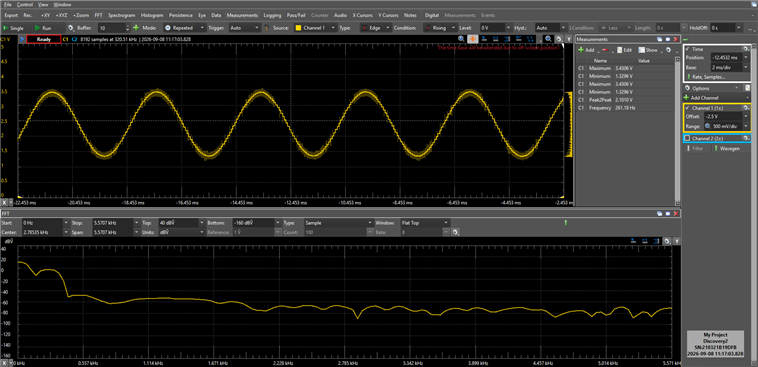Uncheck the Channel 1 checkbox
The width and height of the screenshot is (758, 367).
pos(687,108)
